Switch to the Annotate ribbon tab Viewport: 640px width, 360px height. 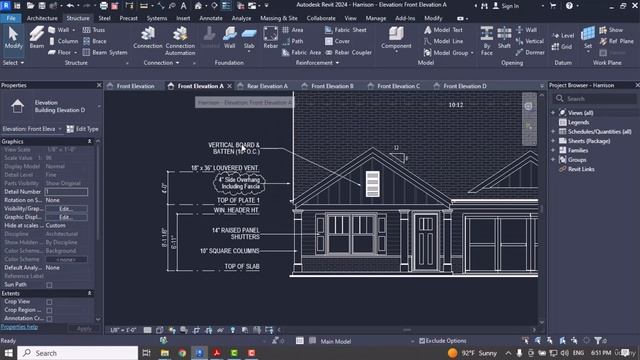[x=211, y=18]
